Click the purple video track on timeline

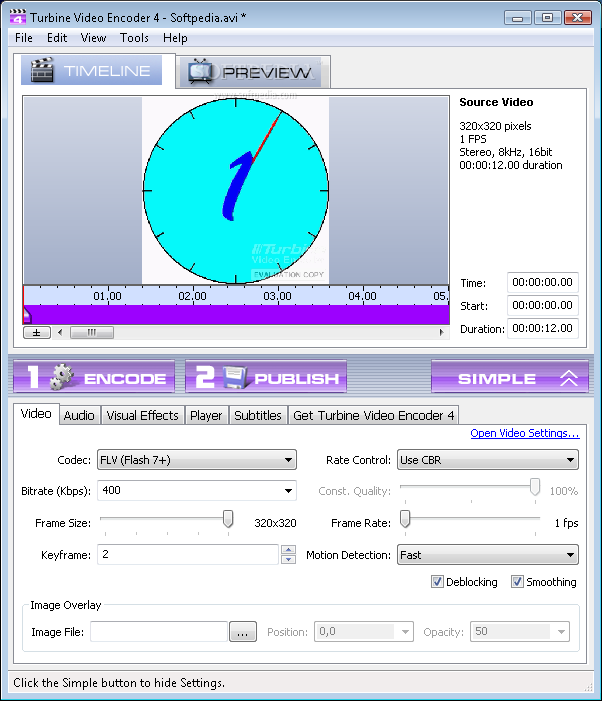236,315
